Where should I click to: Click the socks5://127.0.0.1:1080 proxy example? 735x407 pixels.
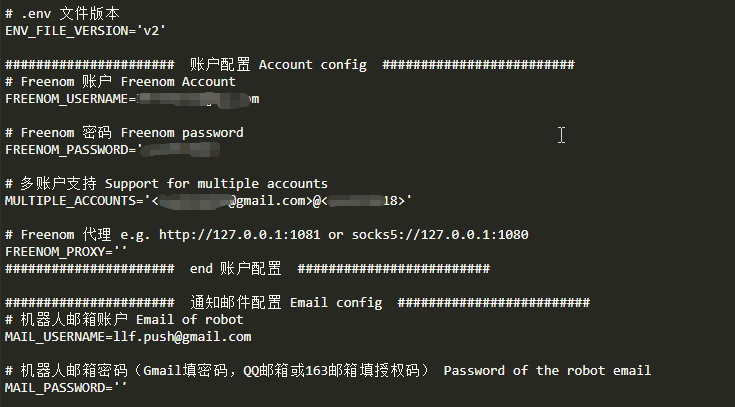click(440, 235)
